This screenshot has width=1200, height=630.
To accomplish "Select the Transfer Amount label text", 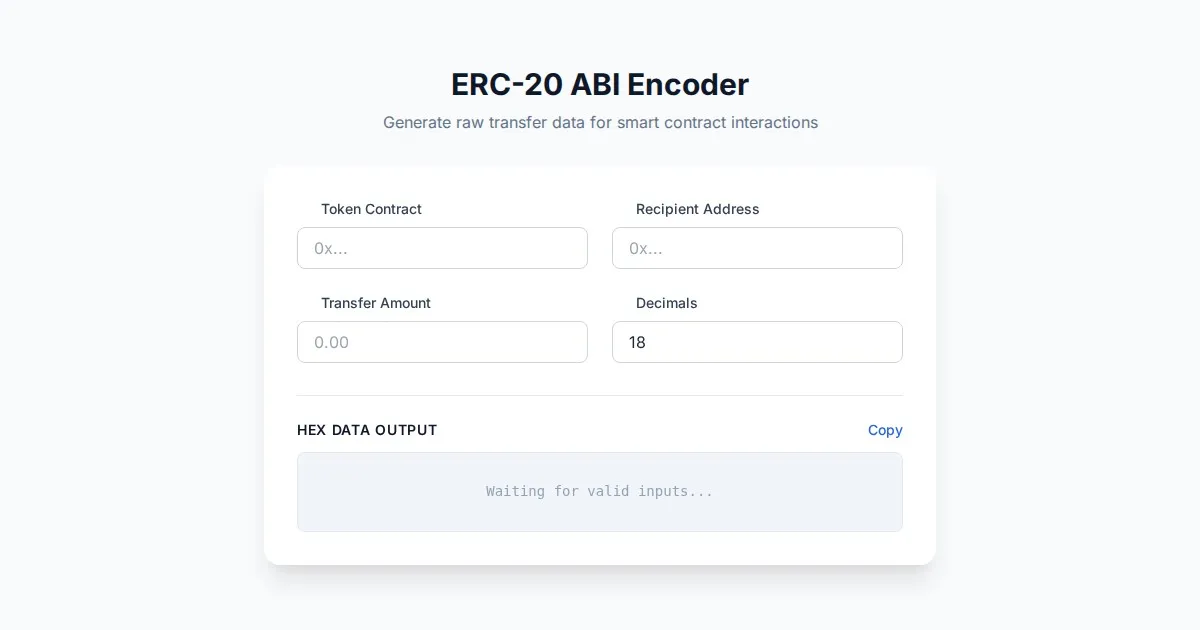I will point(375,303).
